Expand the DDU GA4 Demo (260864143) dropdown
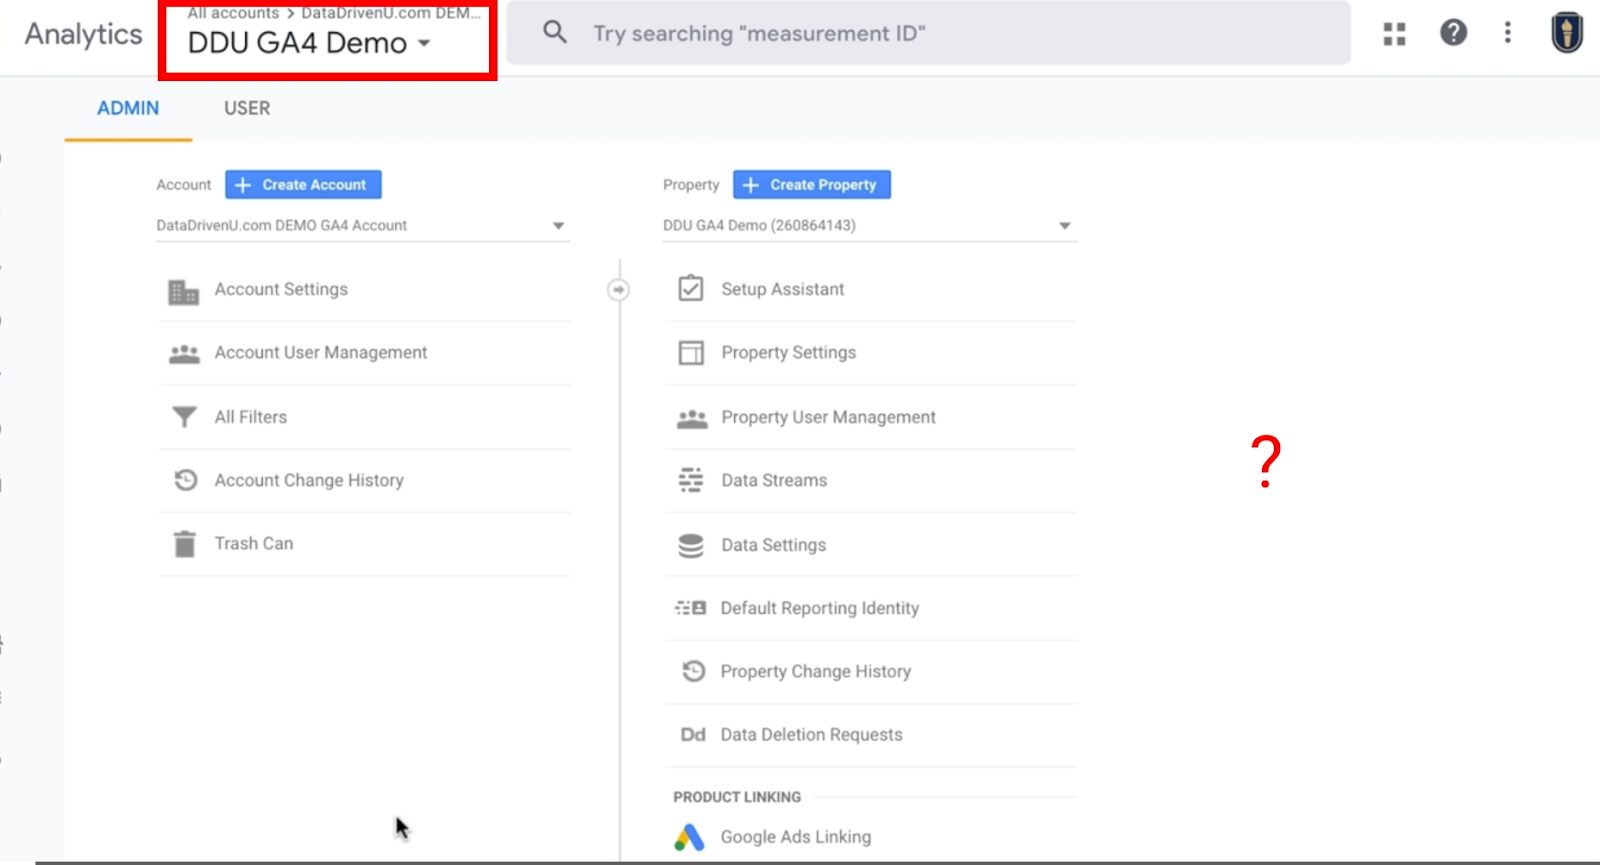The height and width of the screenshot is (865, 1600). (x=870, y=226)
